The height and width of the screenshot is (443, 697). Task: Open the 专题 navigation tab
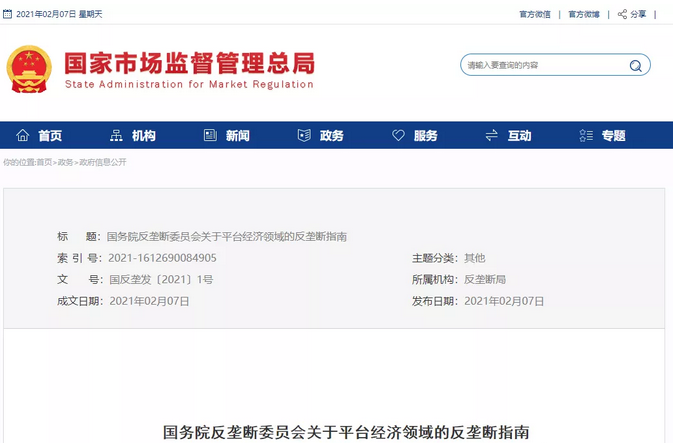(x=613, y=136)
